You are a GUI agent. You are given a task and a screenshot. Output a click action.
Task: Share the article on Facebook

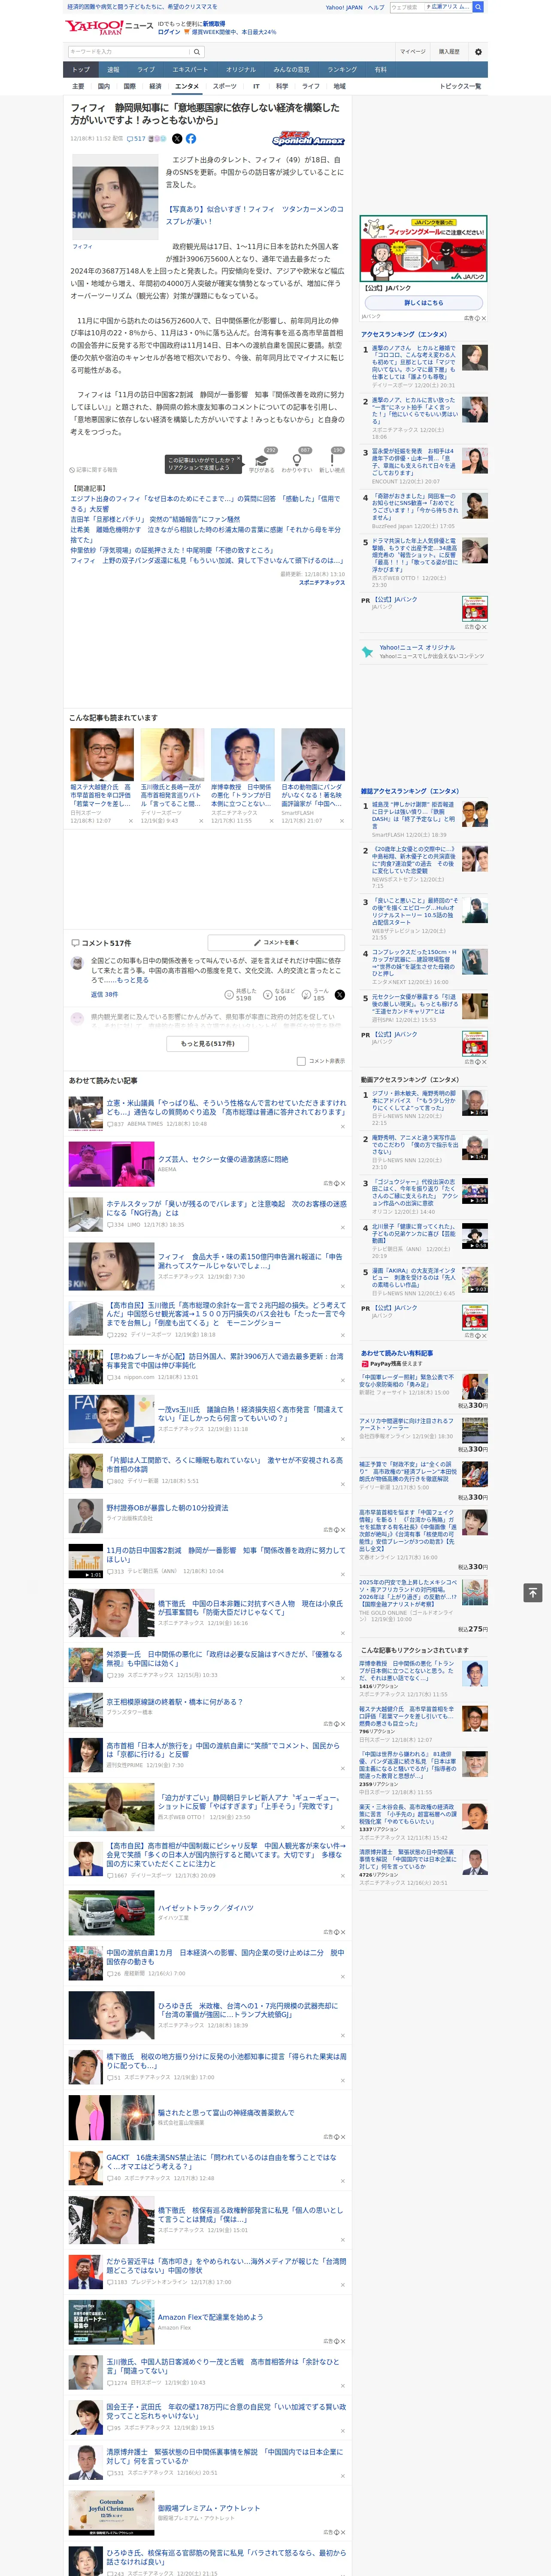191,139
